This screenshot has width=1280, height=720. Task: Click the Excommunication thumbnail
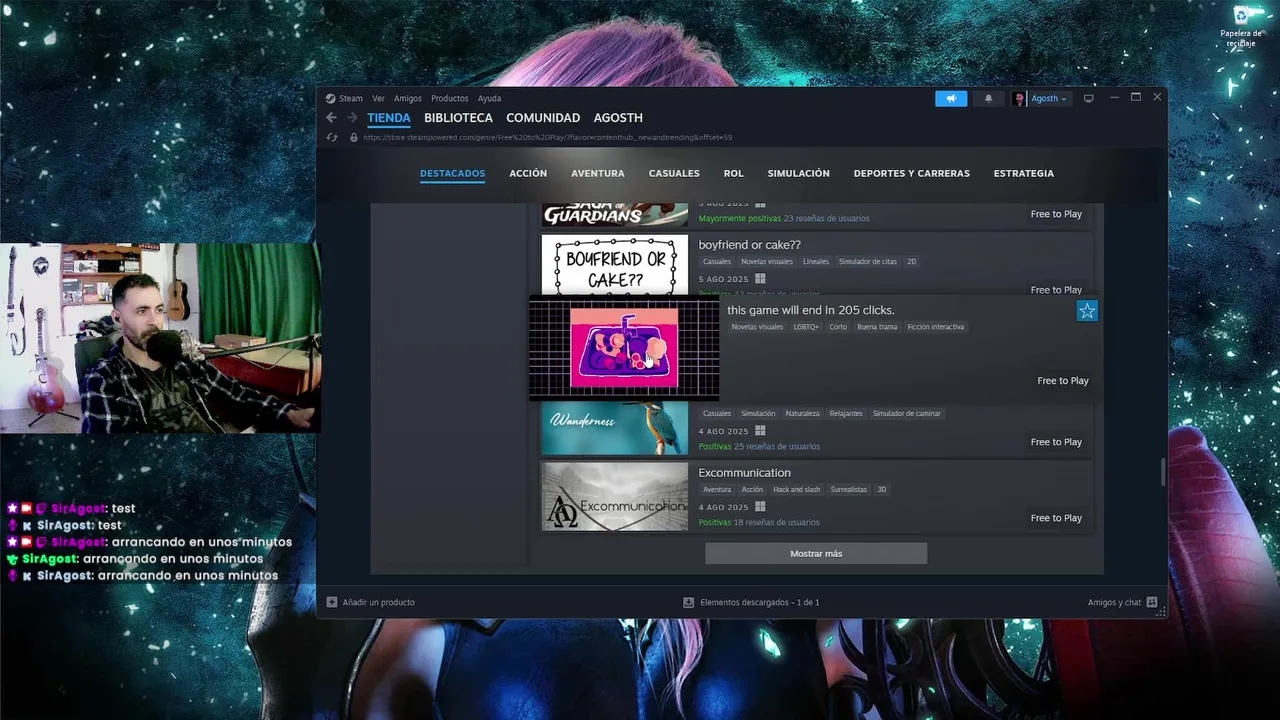(614, 496)
